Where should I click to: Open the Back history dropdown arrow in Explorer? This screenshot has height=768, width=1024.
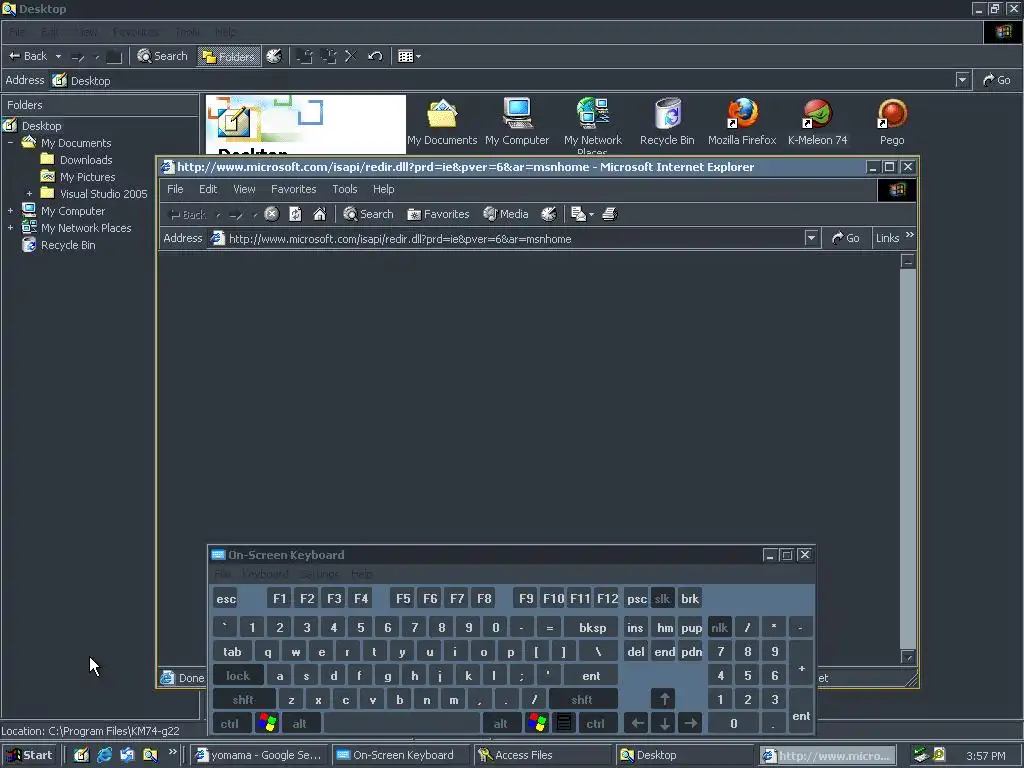click(x=58, y=56)
